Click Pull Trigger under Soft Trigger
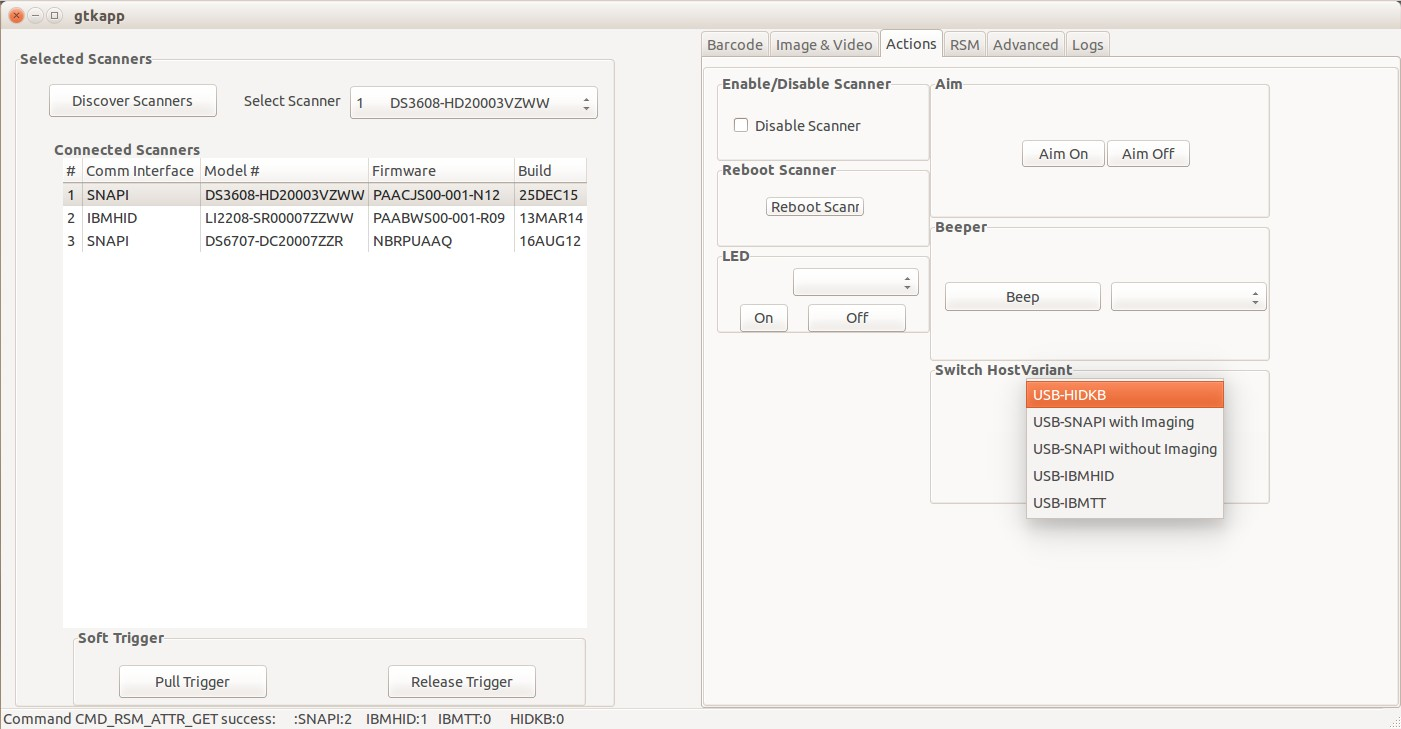The height and width of the screenshot is (729, 1401). point(192,681)
